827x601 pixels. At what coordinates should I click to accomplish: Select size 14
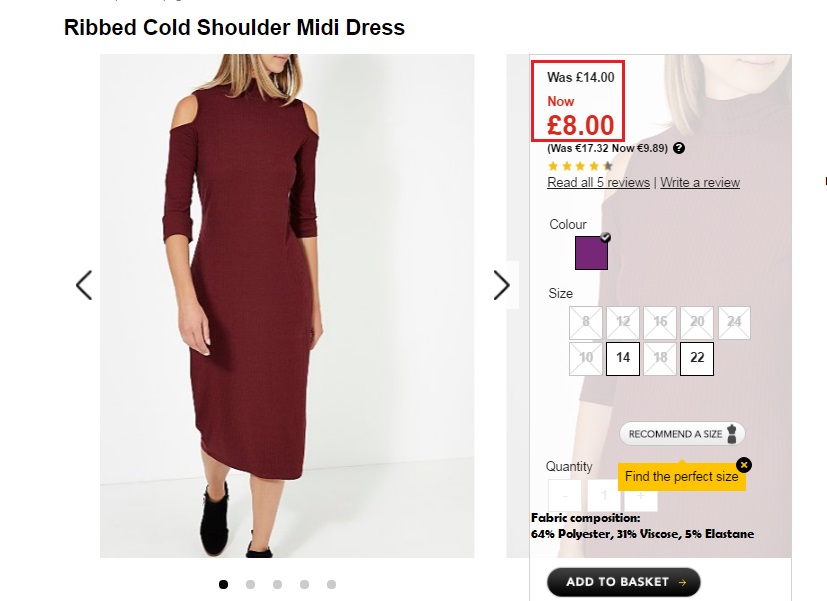point(623,358)
